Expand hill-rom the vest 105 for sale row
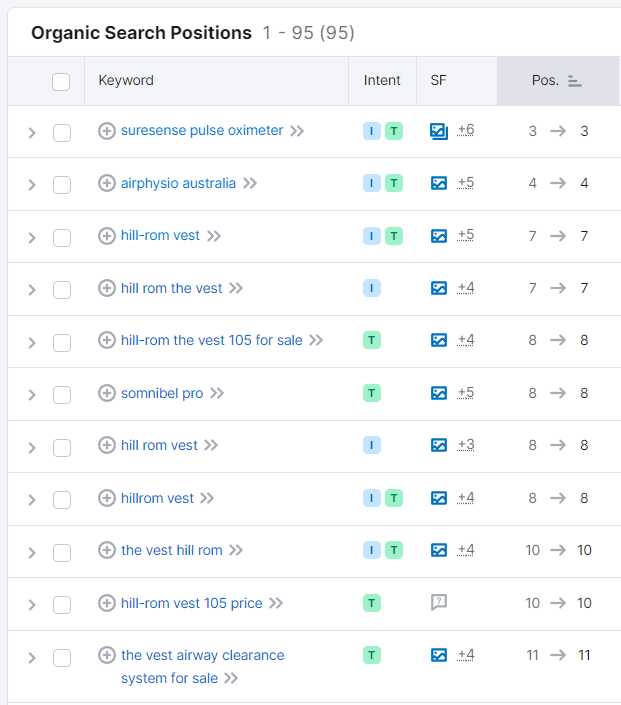The width and height of the screenshot is (621, 705). tap(32, 343)
